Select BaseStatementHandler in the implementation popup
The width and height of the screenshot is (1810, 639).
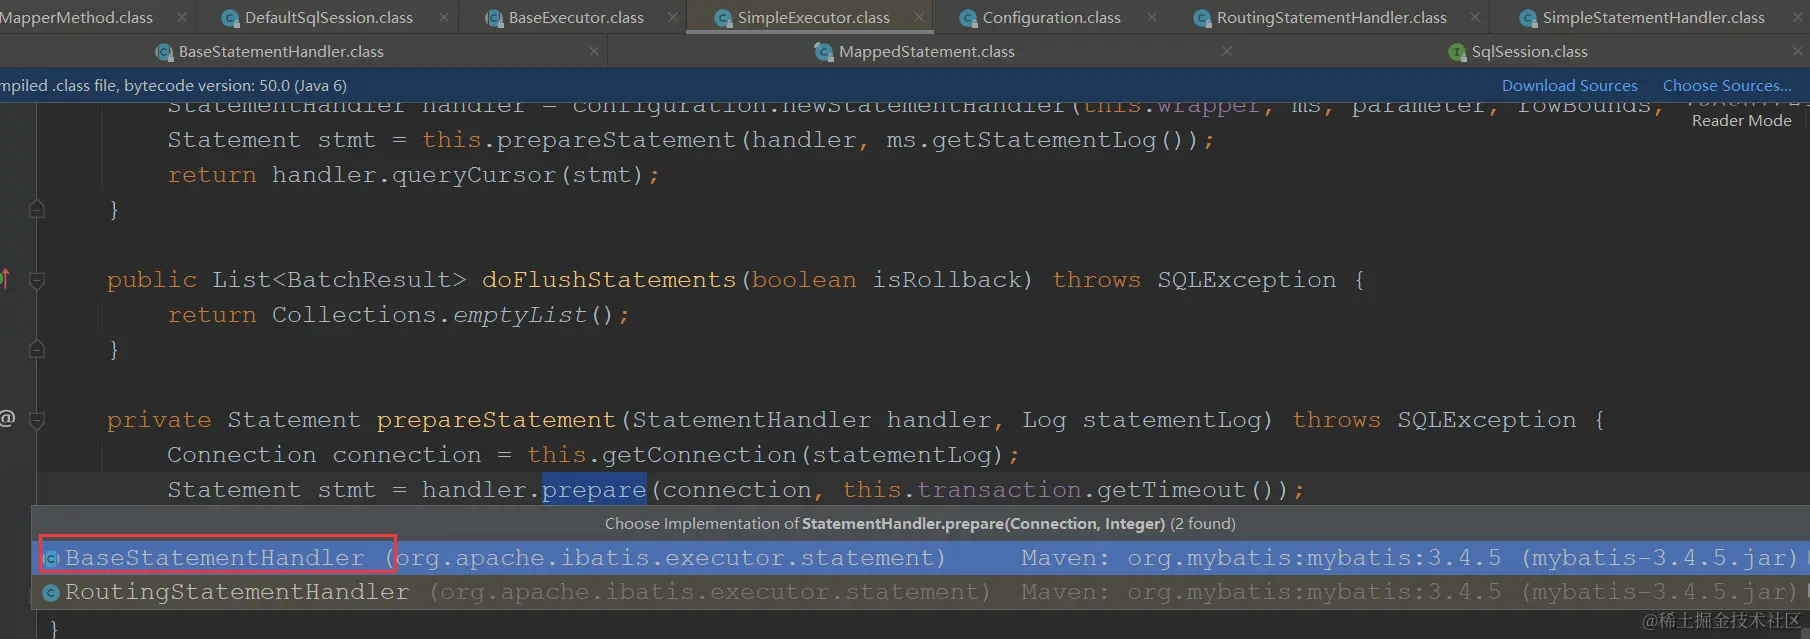pyautogui.click(x=920, y=557)
